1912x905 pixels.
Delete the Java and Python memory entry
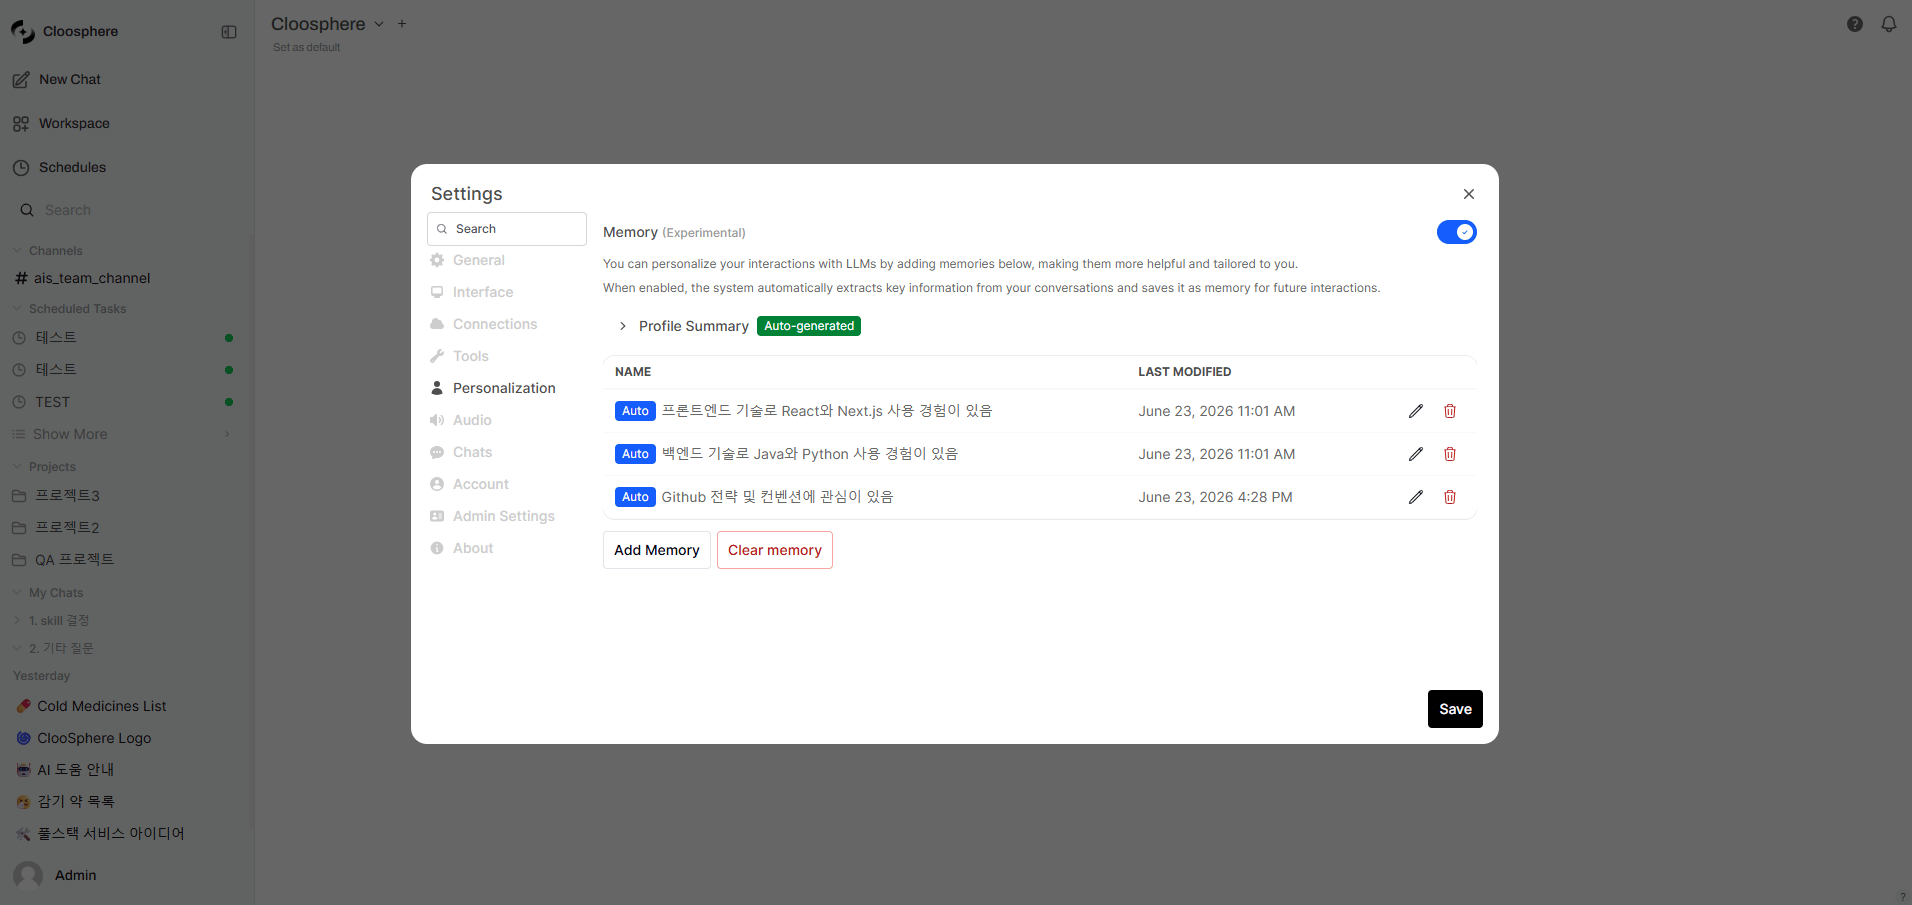tap(1450, 454)
